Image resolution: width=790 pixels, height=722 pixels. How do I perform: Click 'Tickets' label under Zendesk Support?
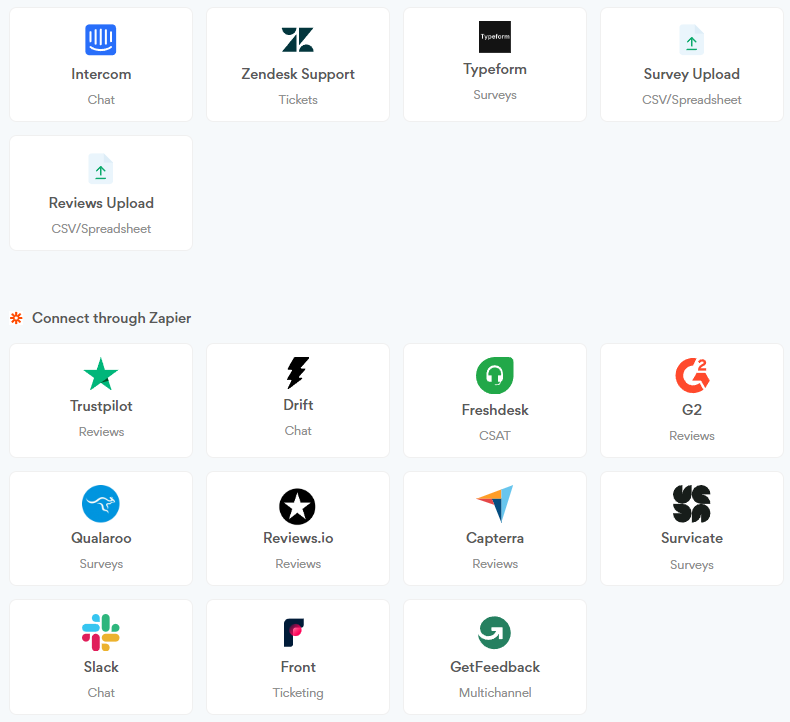pos(298,100)
